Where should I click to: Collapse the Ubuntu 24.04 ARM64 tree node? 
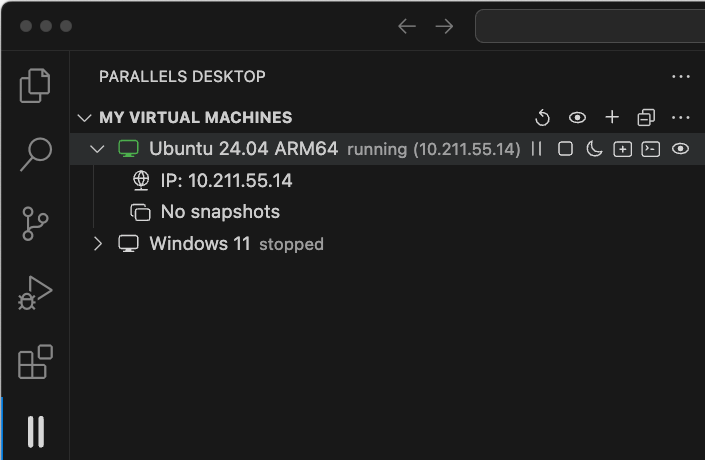point(97,149)
